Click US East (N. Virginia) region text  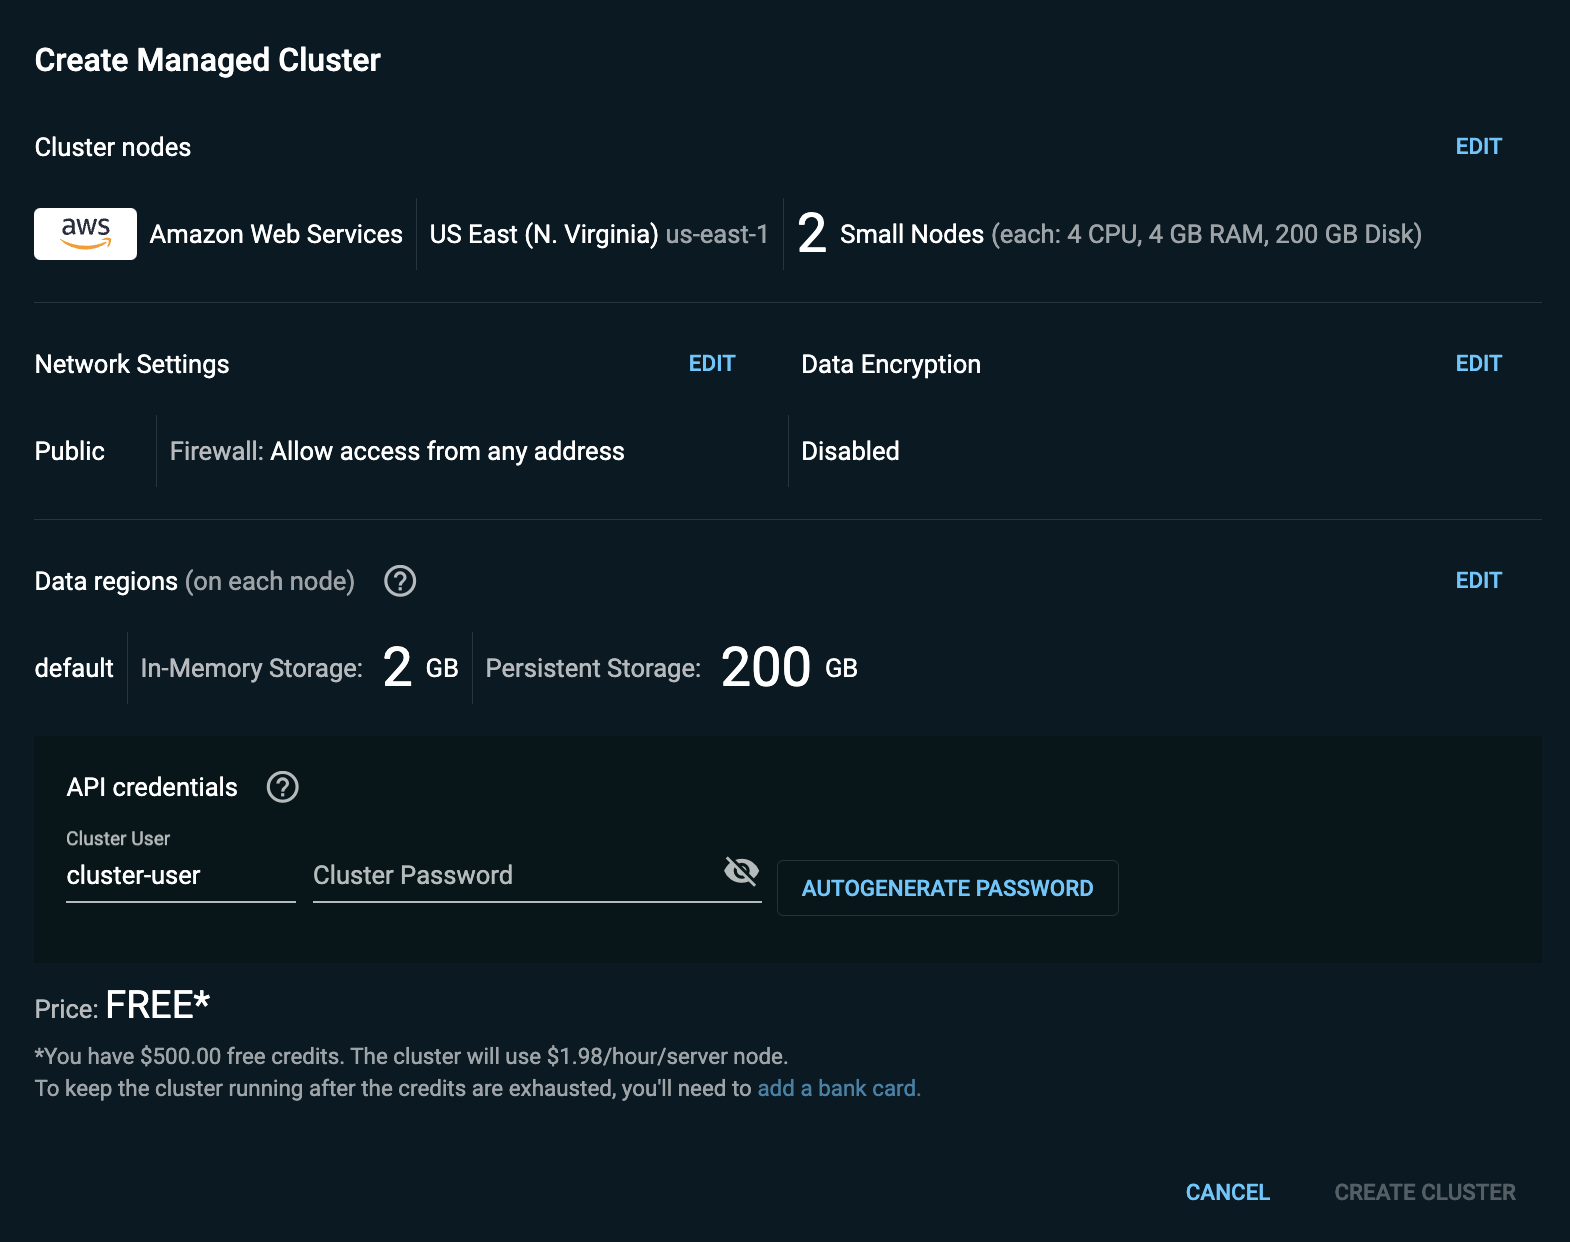544,234
